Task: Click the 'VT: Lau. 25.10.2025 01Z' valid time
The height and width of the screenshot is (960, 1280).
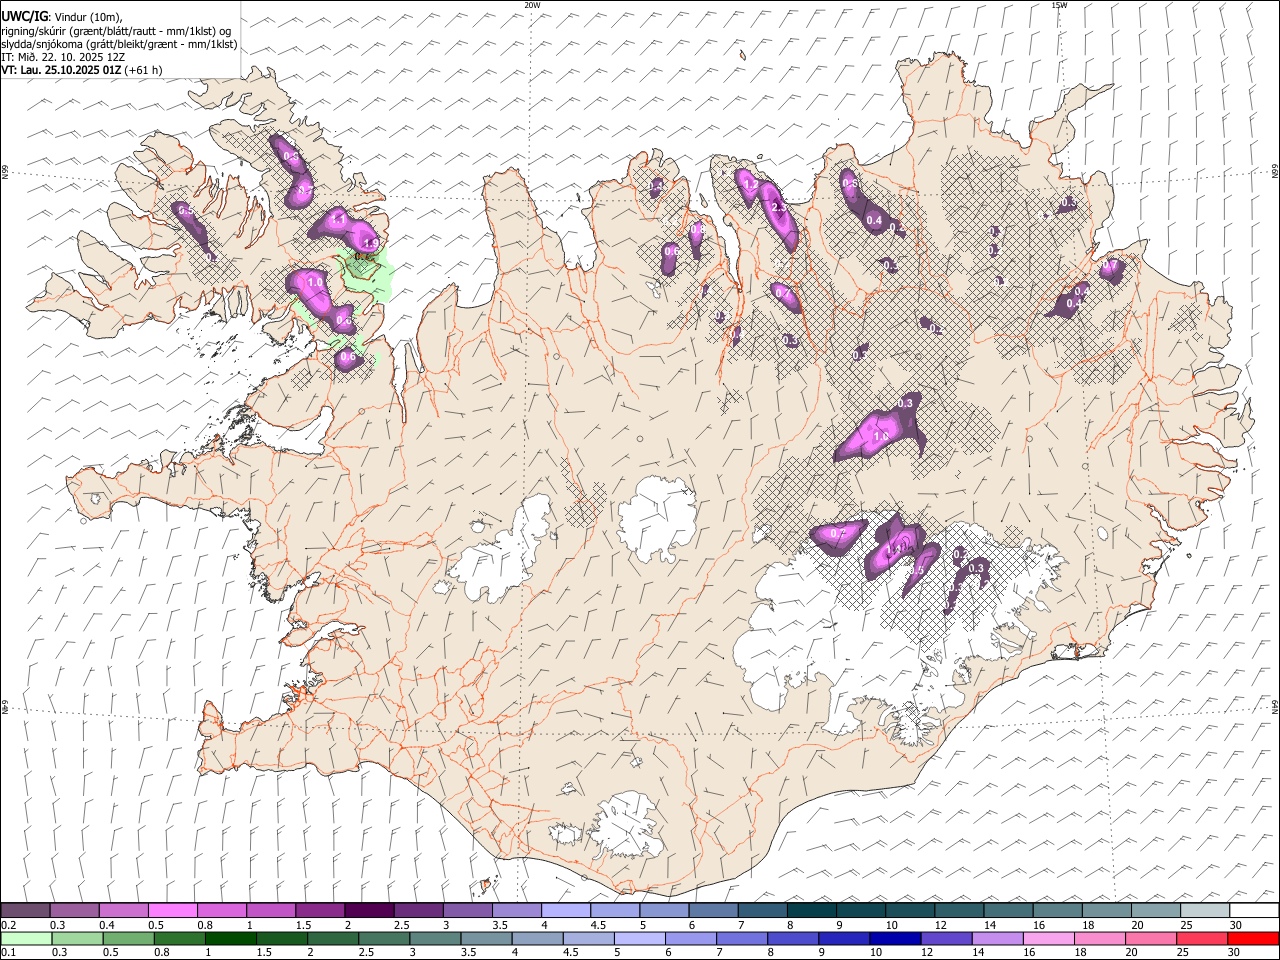Action: [62, 70]
